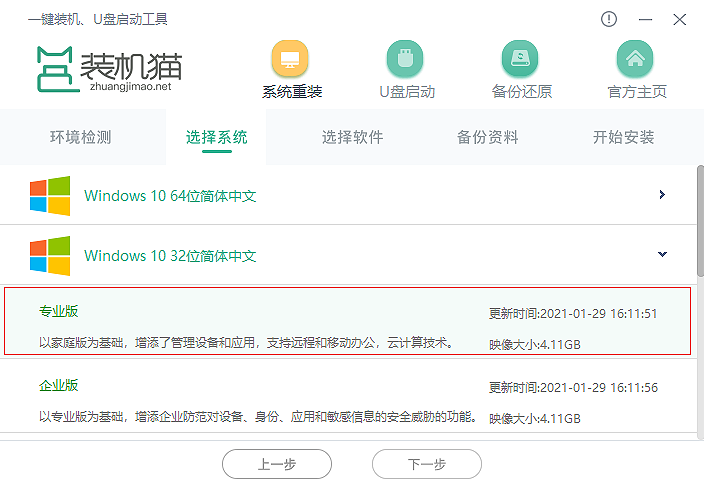Open the 系统重装 system reinstall icon
704x486 pixels.
(292, 59)
